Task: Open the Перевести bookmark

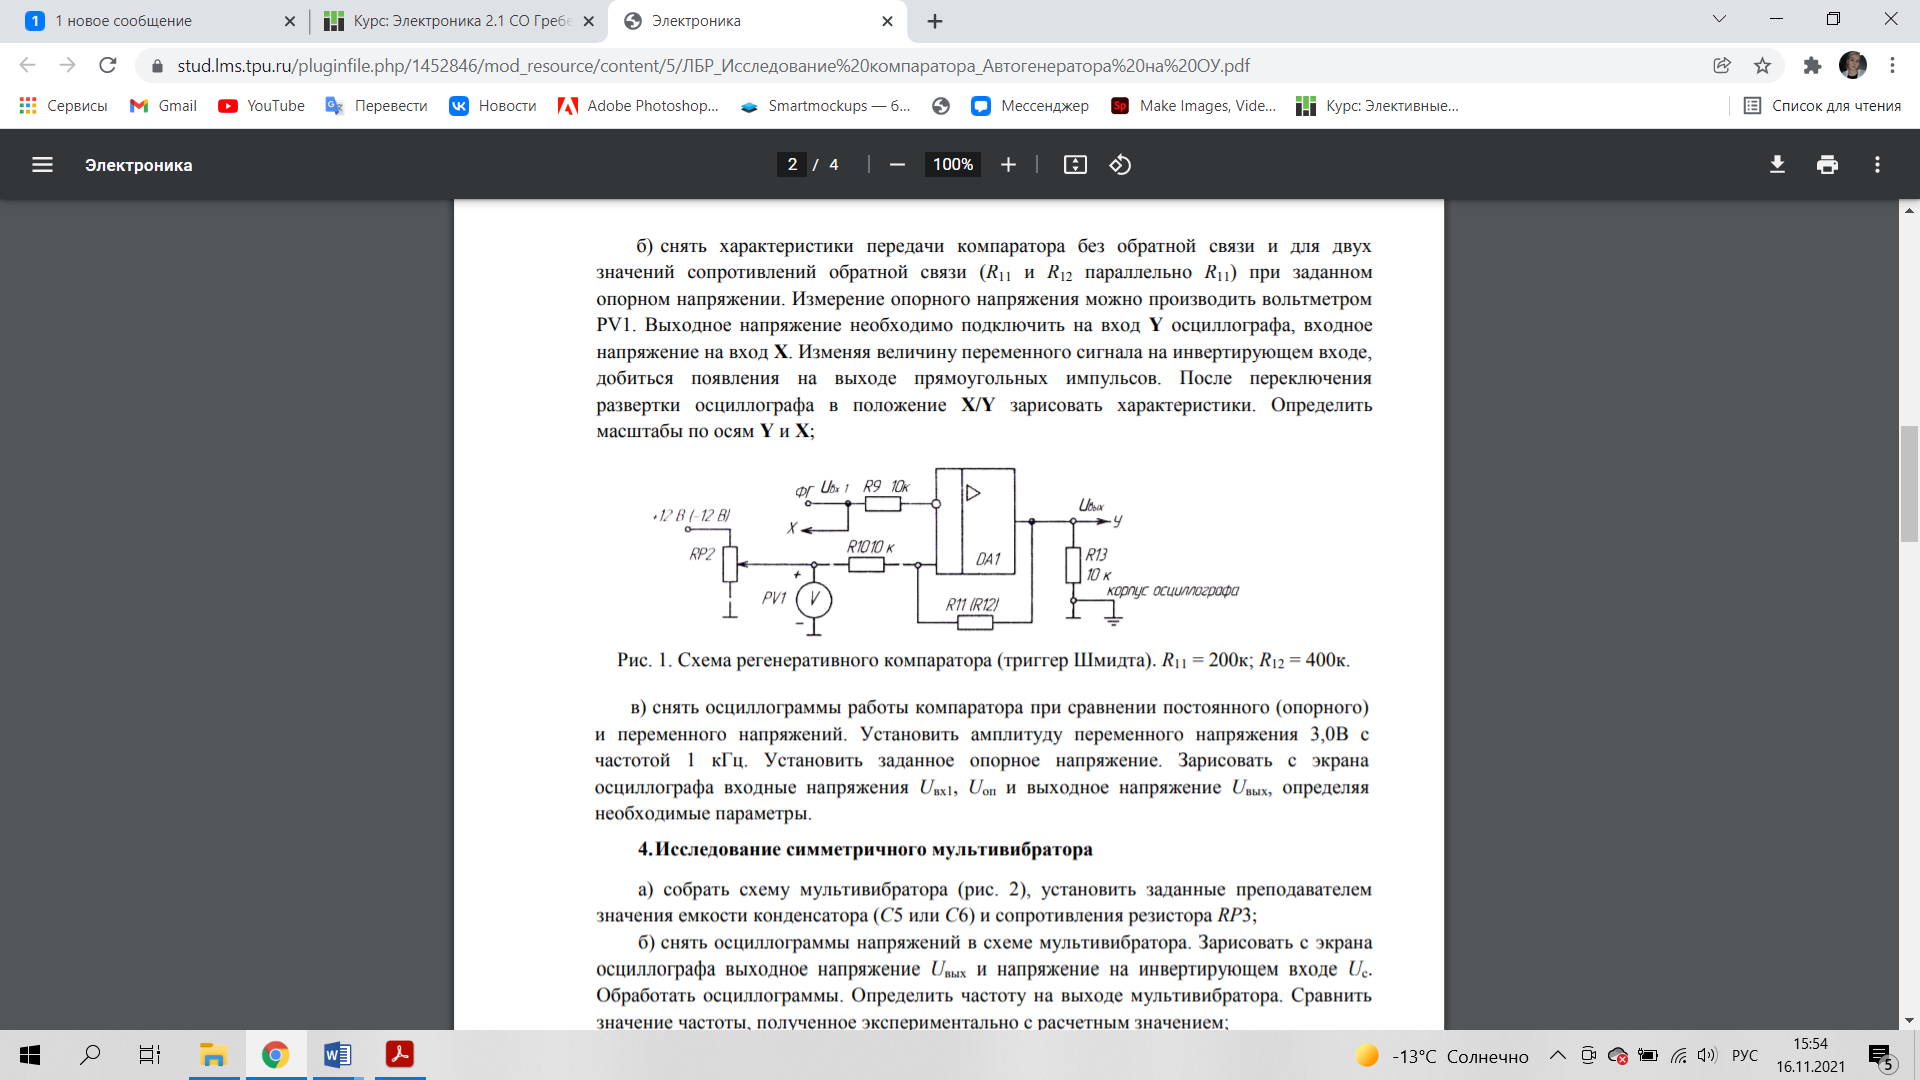Action: coord(377,106)
